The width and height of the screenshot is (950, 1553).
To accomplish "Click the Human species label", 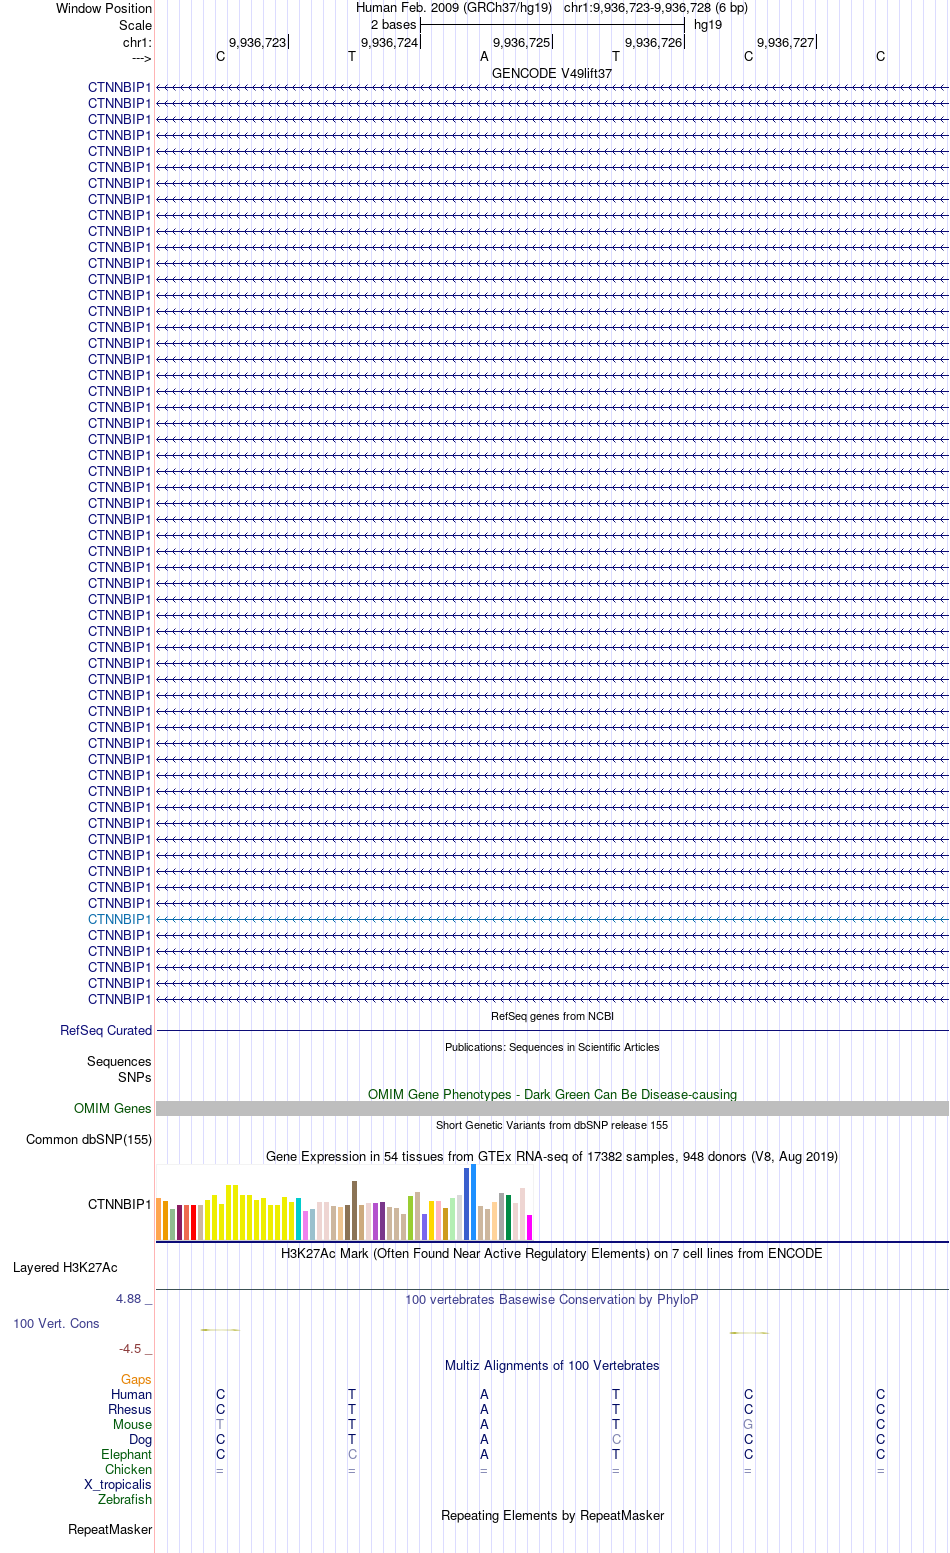I will point(131,1394).
